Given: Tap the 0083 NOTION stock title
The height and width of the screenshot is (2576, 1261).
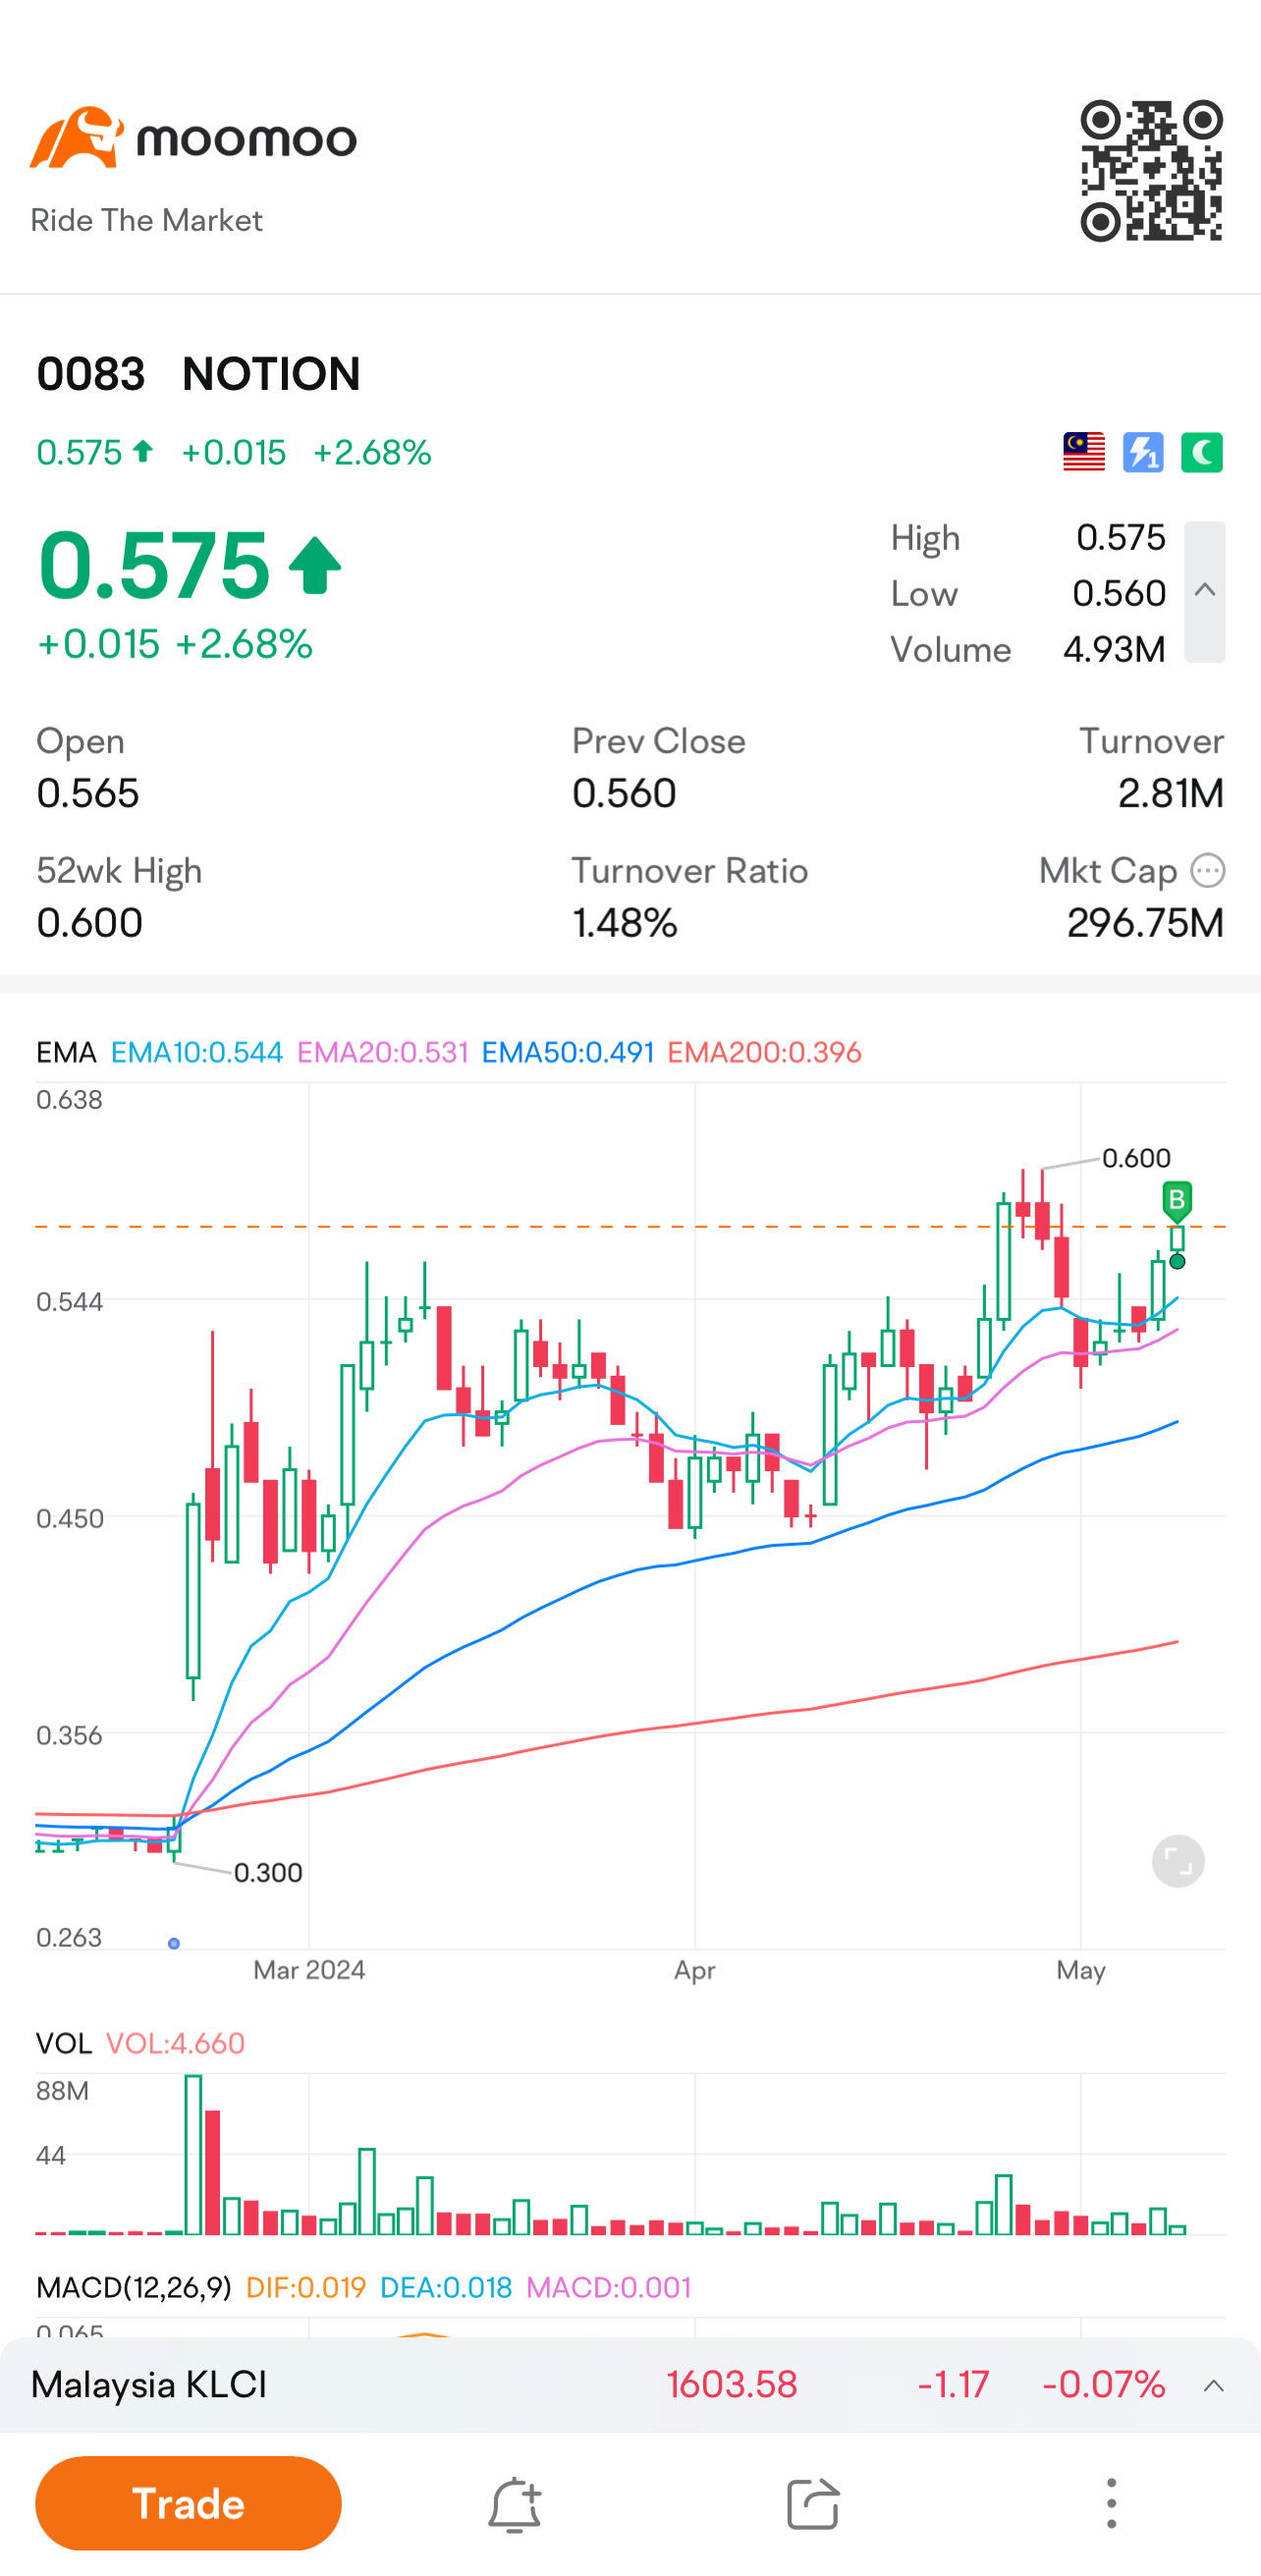Looking at the screenshot, I should point(198,374).
